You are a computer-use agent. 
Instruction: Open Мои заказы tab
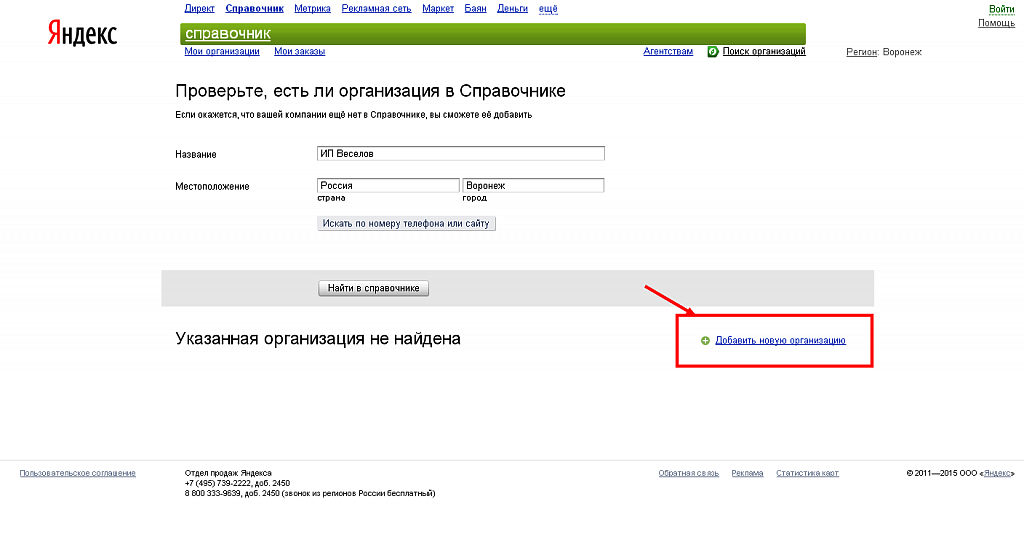[300, 52]
